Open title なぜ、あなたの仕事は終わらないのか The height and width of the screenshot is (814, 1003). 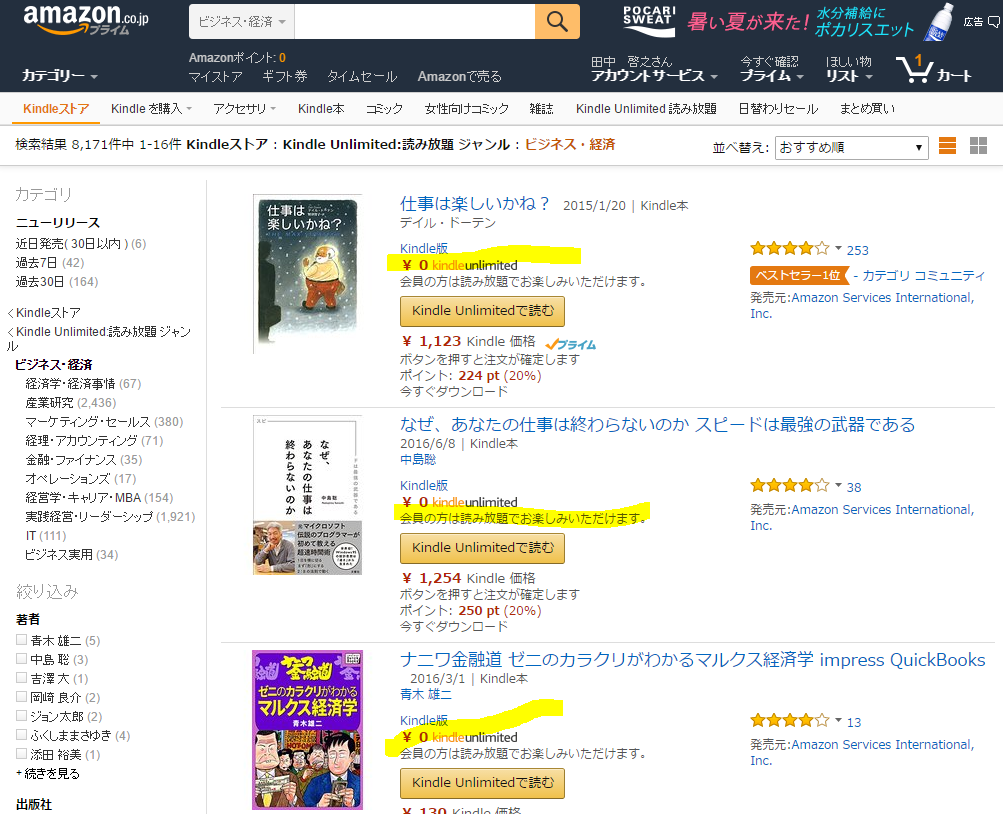click(658, 424)
